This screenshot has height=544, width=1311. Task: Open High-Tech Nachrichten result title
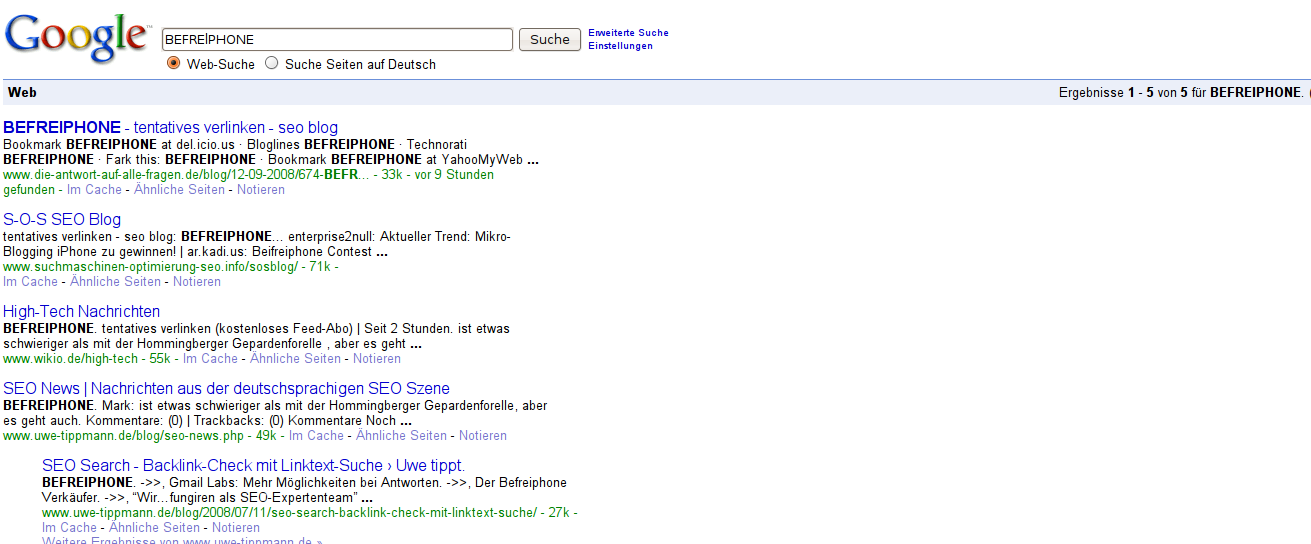click(x=81, y=312)
